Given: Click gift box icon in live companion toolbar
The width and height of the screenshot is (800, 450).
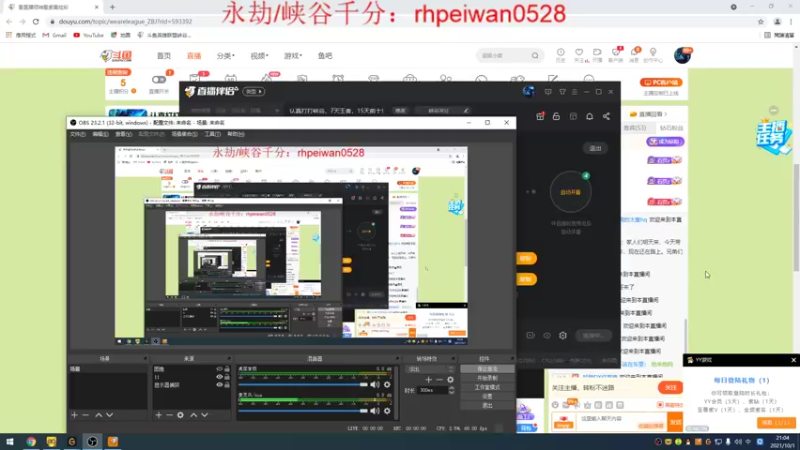Looking at the screenshot, I should [540, 116].
